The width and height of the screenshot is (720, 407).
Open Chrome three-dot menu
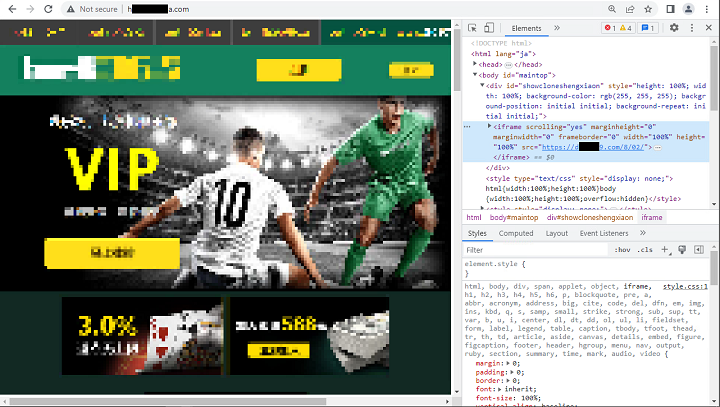point(707,9)
